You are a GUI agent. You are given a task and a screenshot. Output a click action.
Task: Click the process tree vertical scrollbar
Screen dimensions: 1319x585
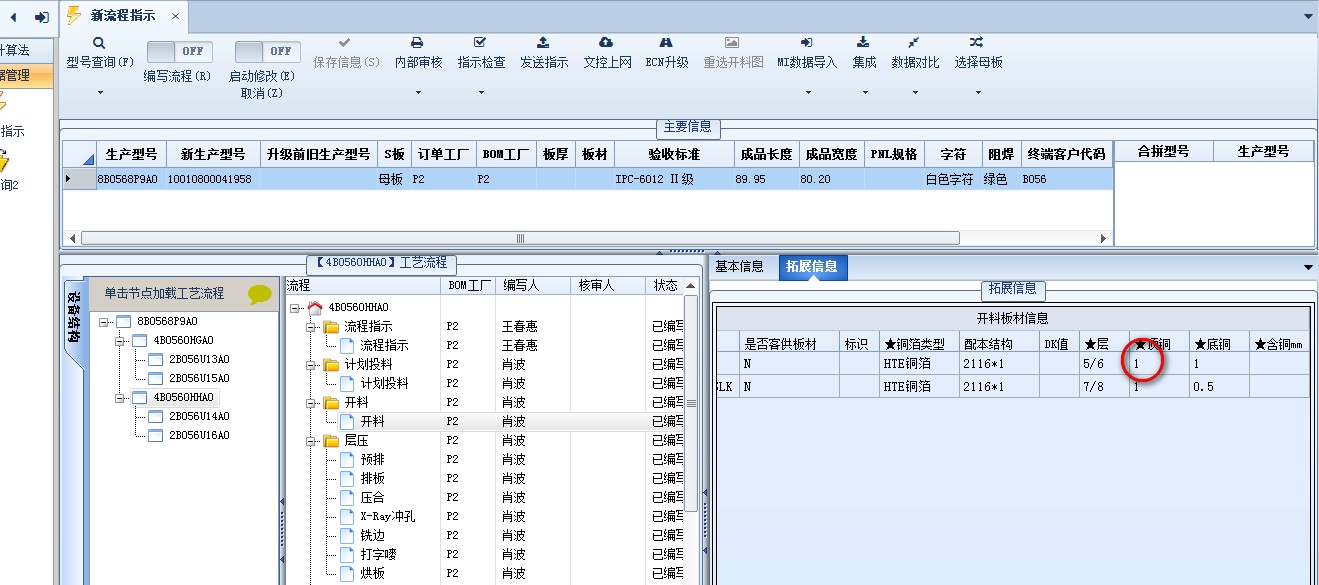pos(690,402)
